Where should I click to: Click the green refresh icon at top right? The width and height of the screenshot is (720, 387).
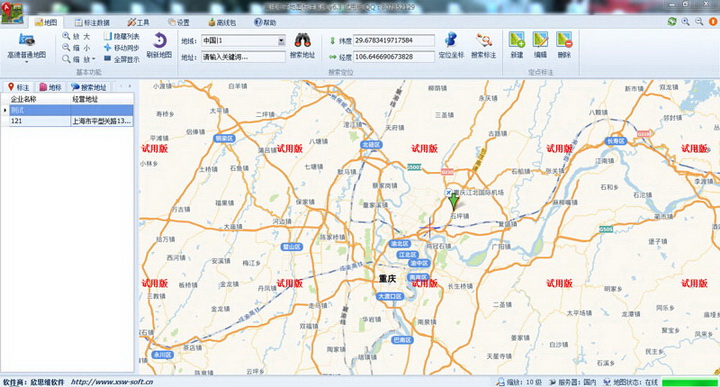672,22
